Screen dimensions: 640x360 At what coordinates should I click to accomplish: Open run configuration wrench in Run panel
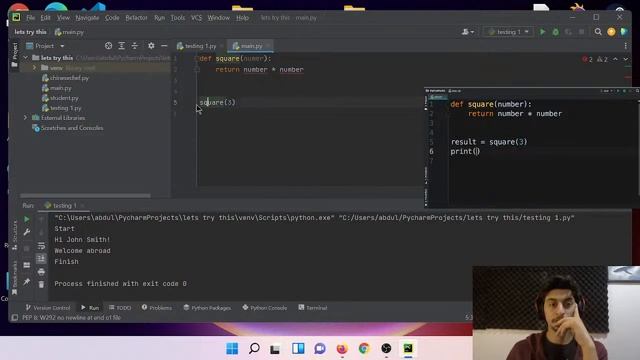[x=27, y=232]
